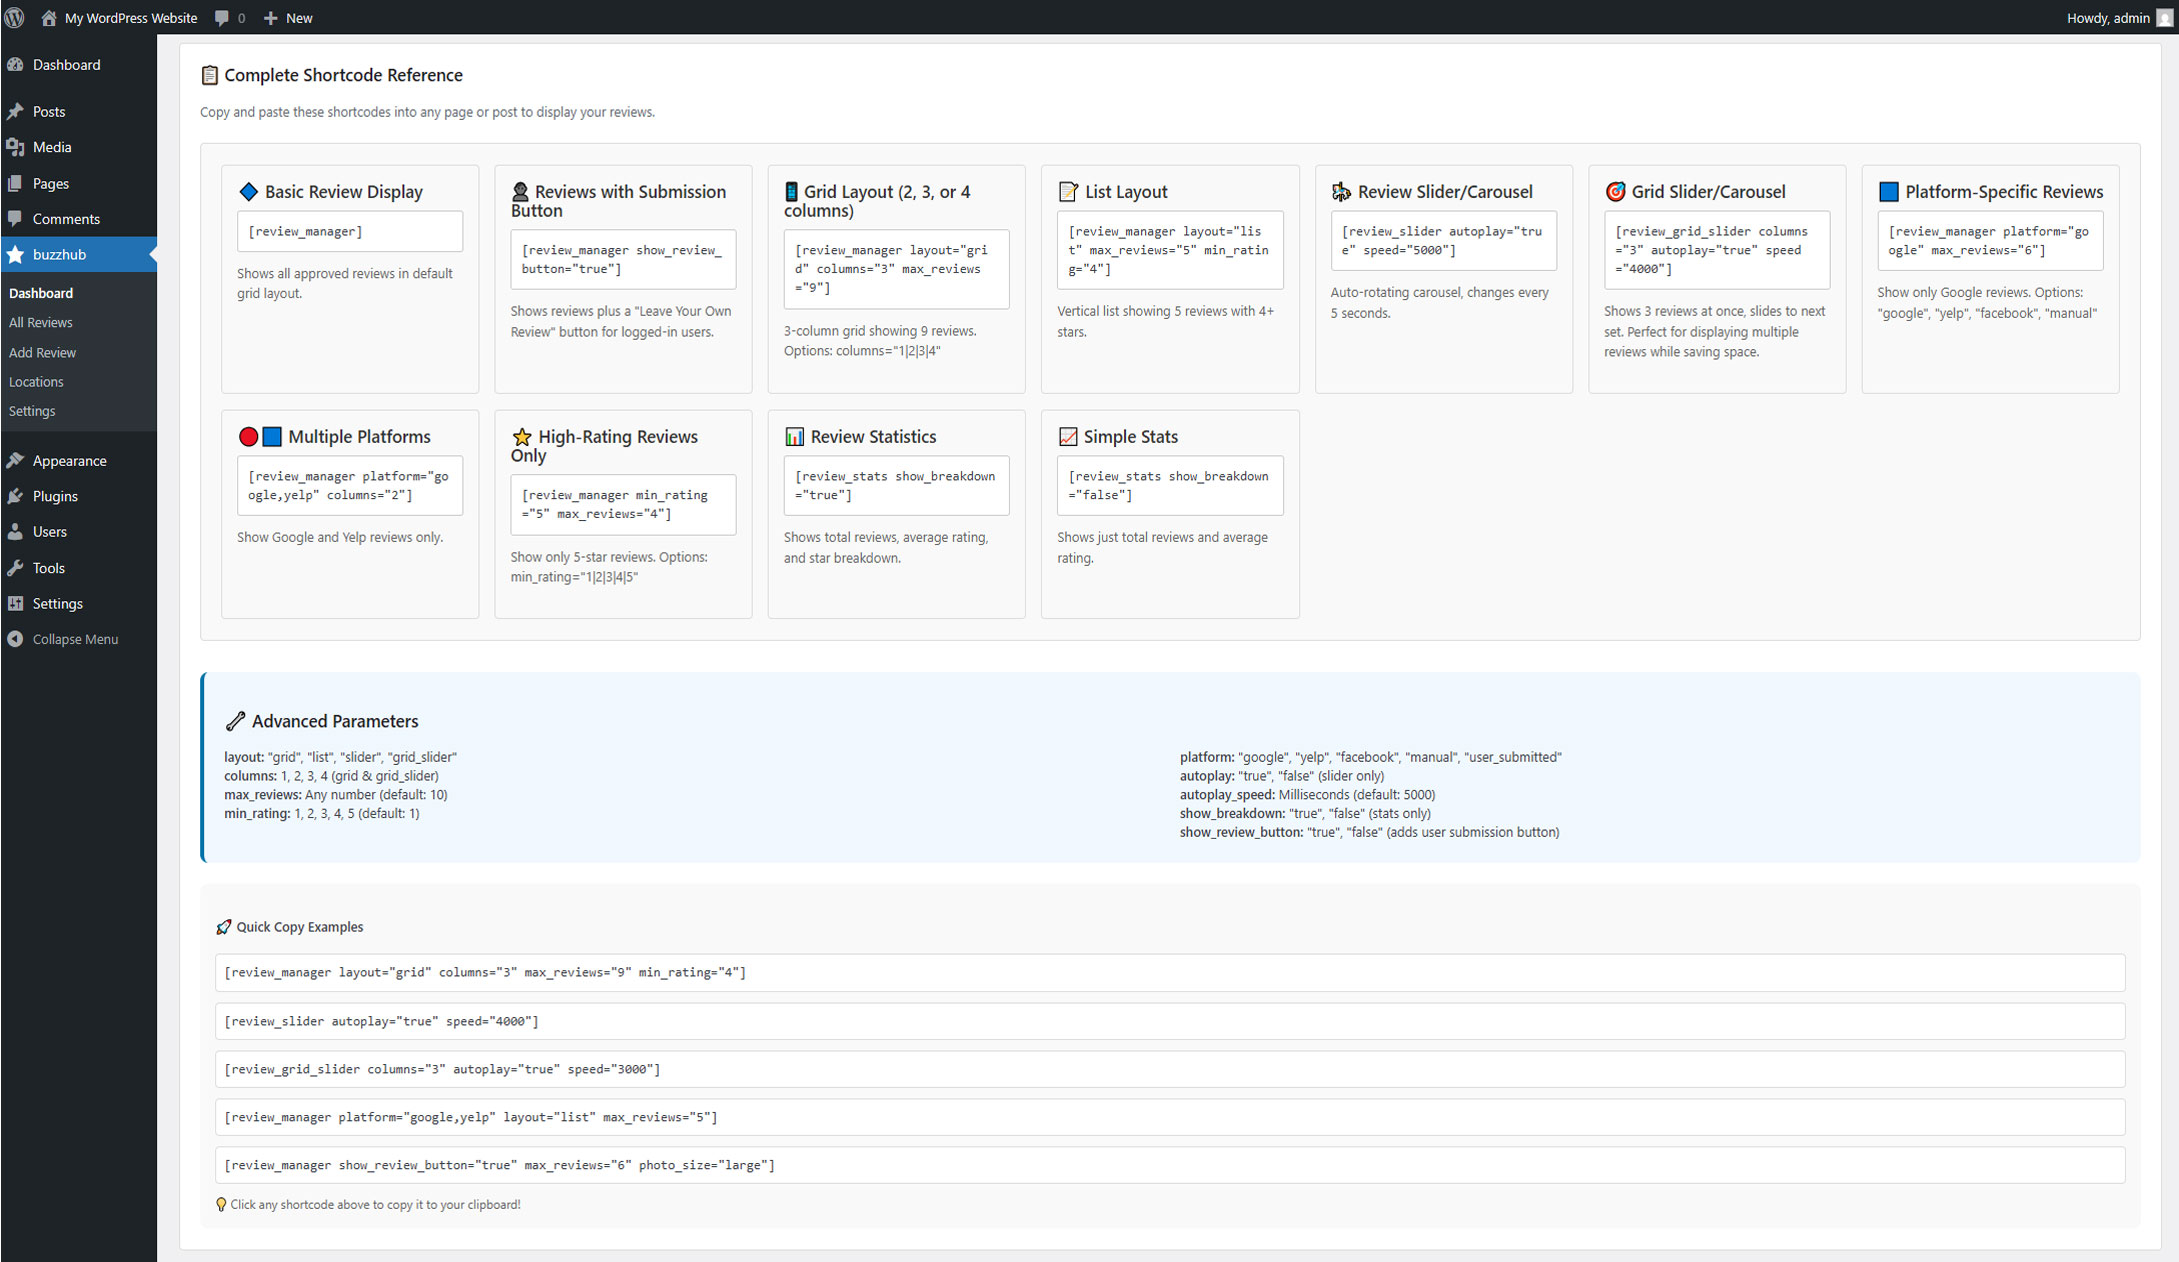This screenshot has width=2179, height=1262.
Task: Click the home icon beside site name
Action: tap(48, 18)
